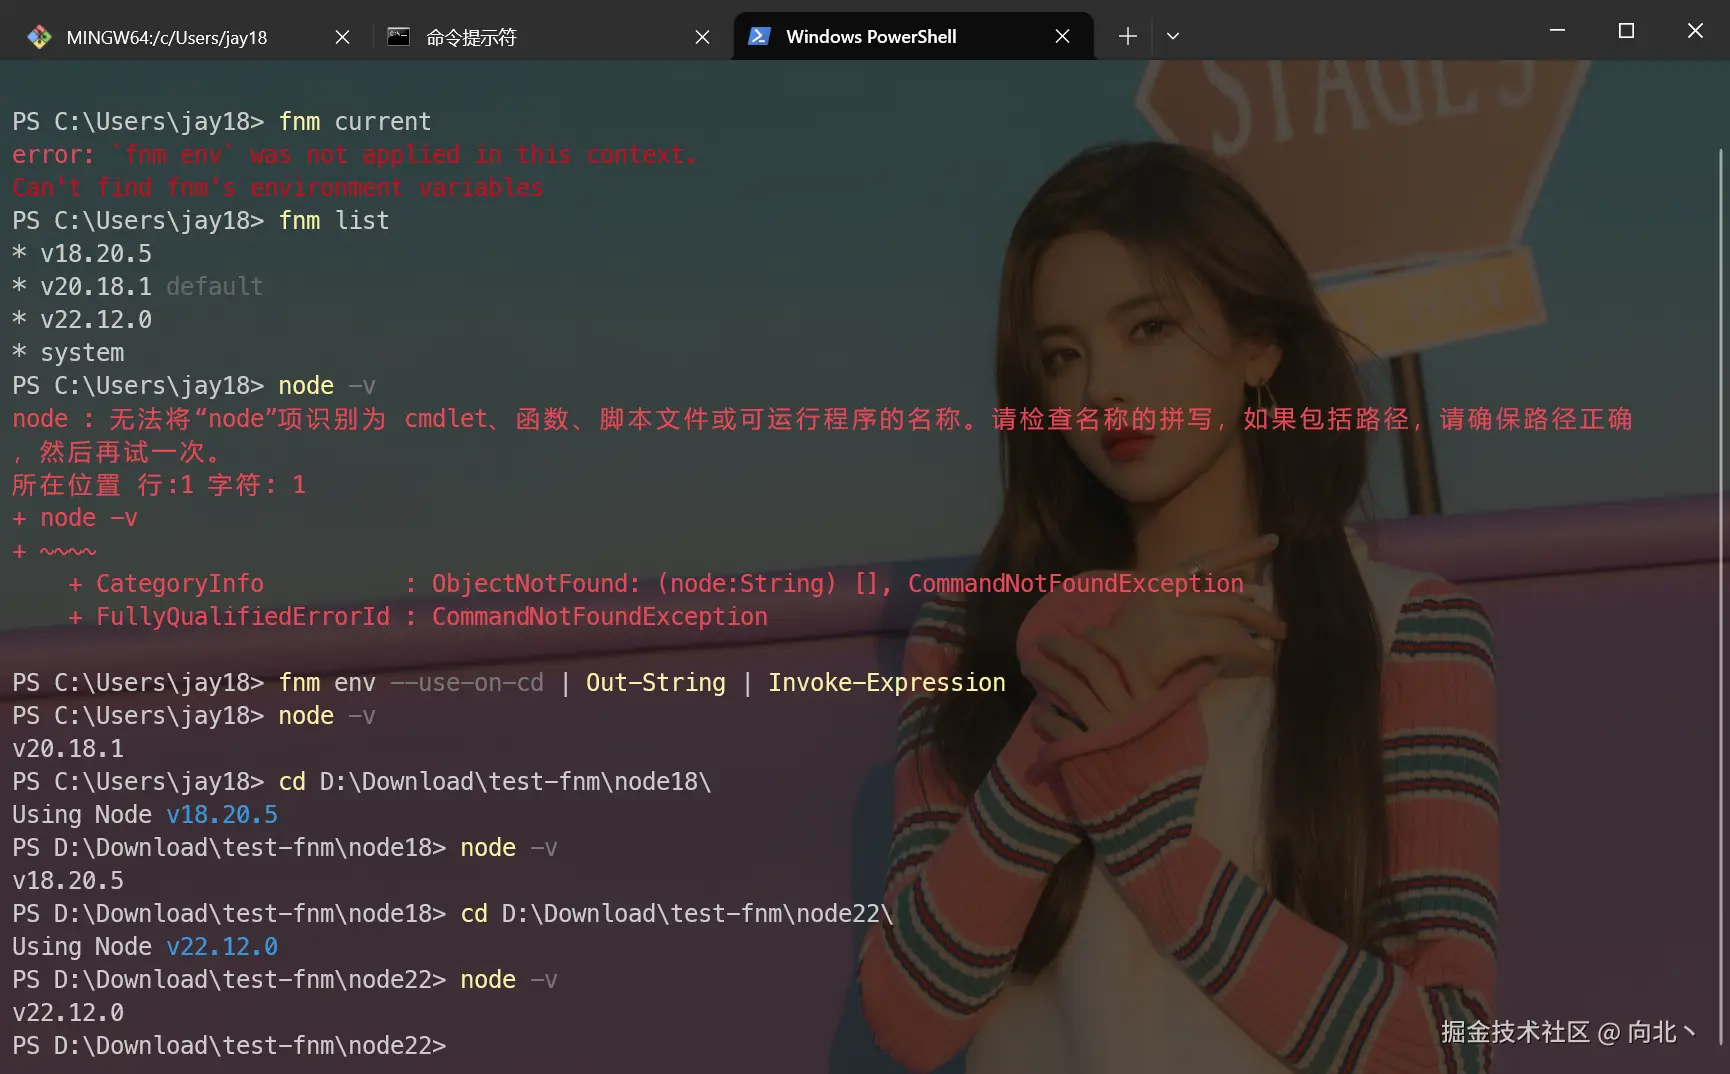This screenshot has width=1730, height=1074.
Task: Minimize the terminal window
Action: pos(1556,30)
